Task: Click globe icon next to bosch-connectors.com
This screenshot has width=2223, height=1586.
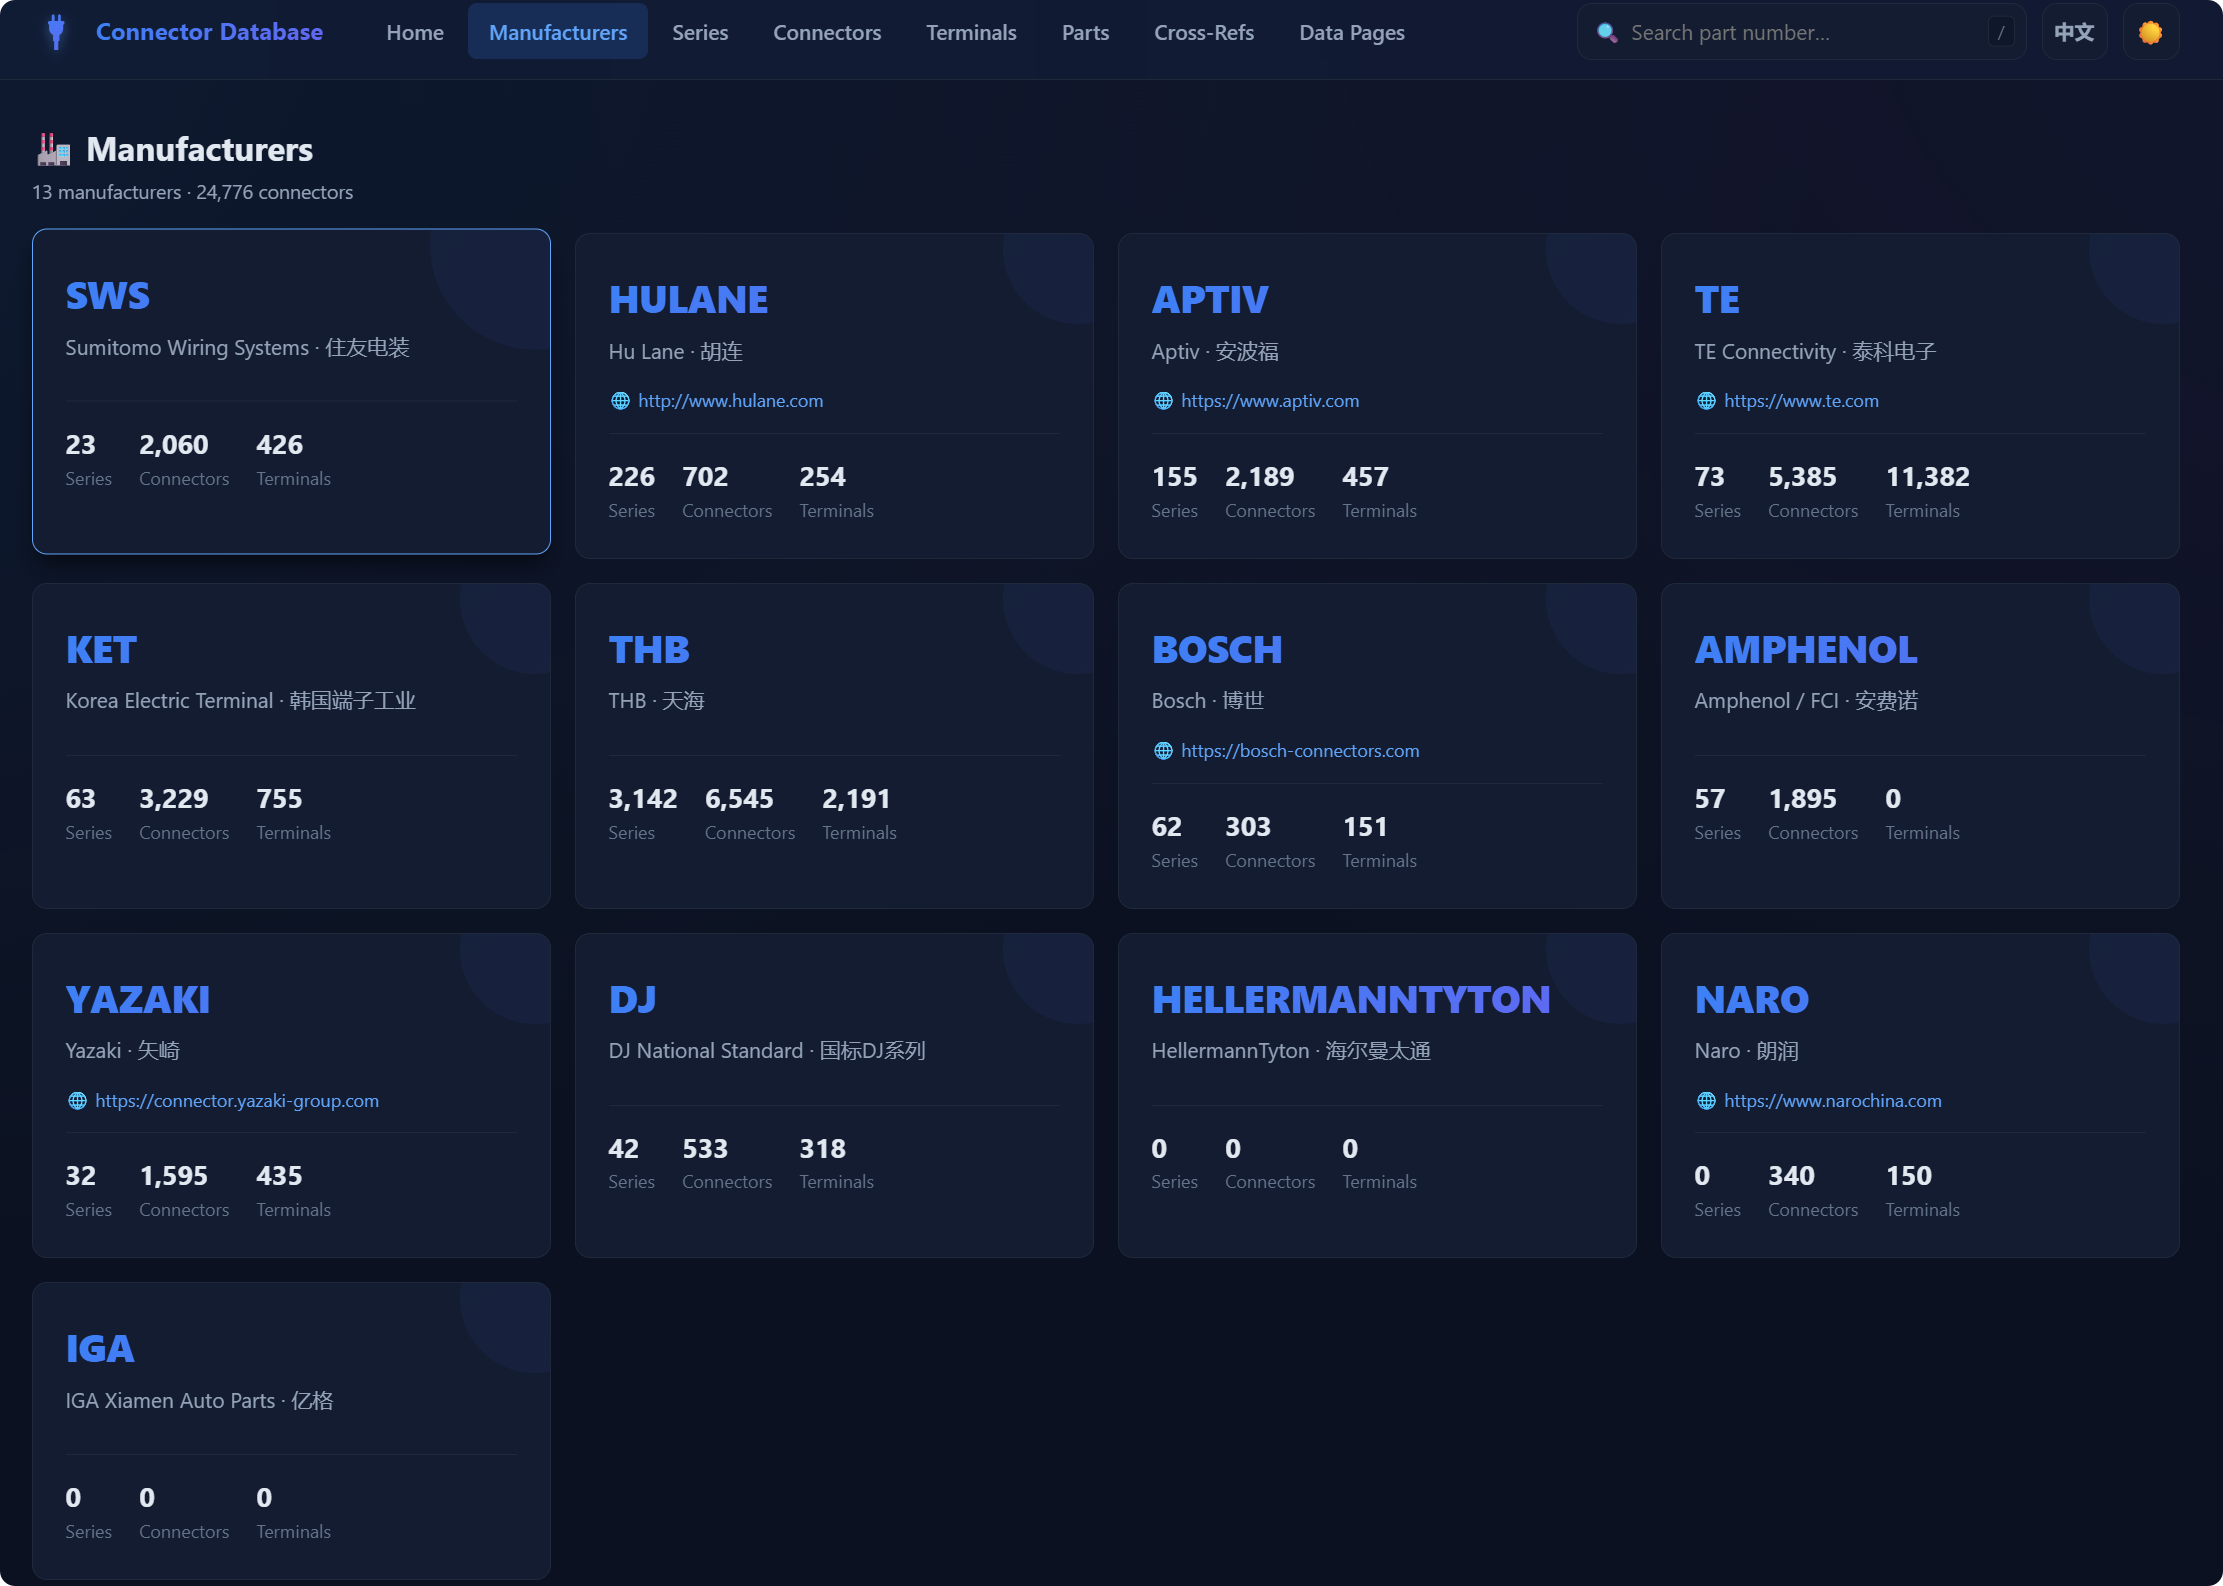Action: (1163, 751)
